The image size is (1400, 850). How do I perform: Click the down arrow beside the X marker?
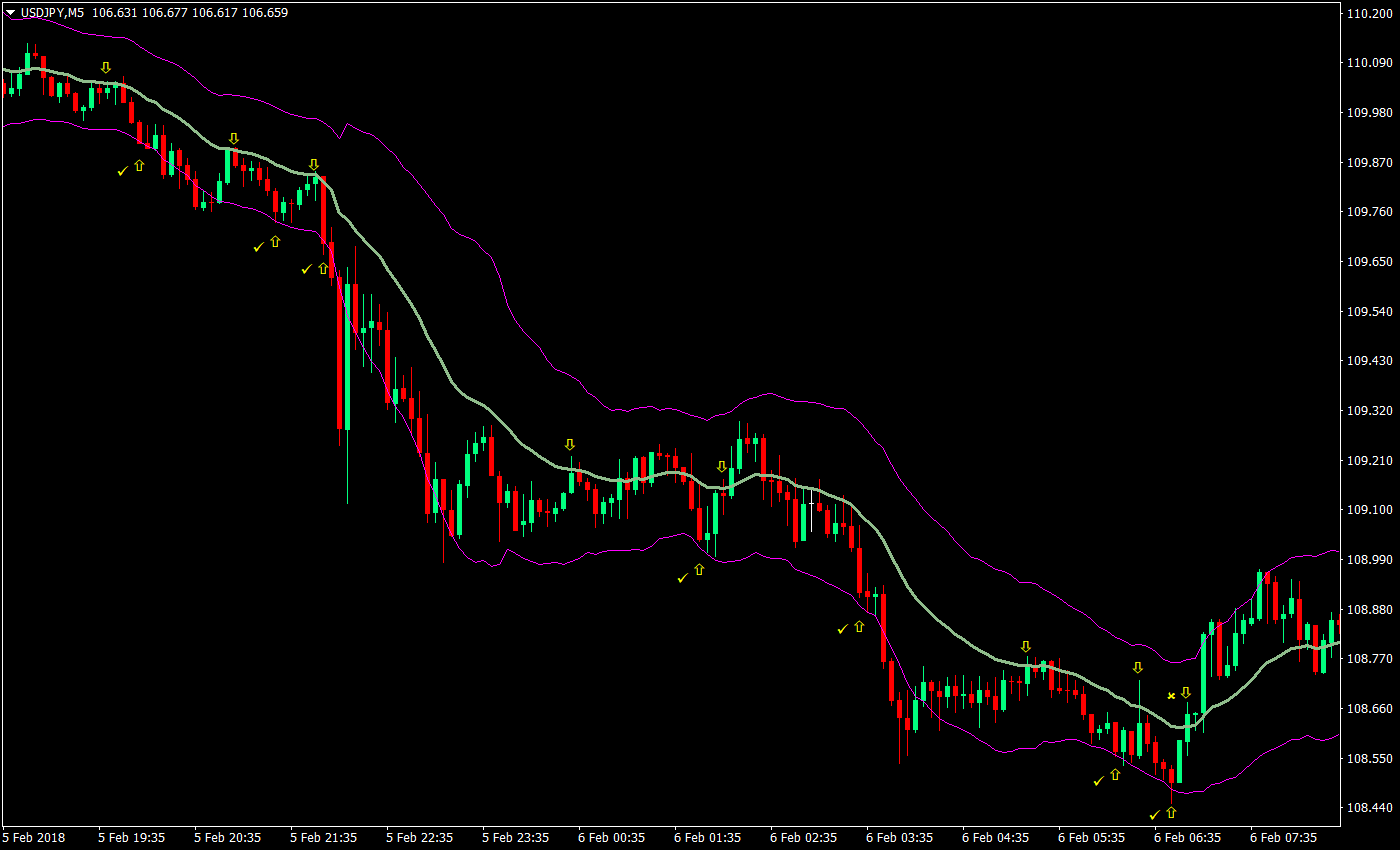(x=1187, y=691)
